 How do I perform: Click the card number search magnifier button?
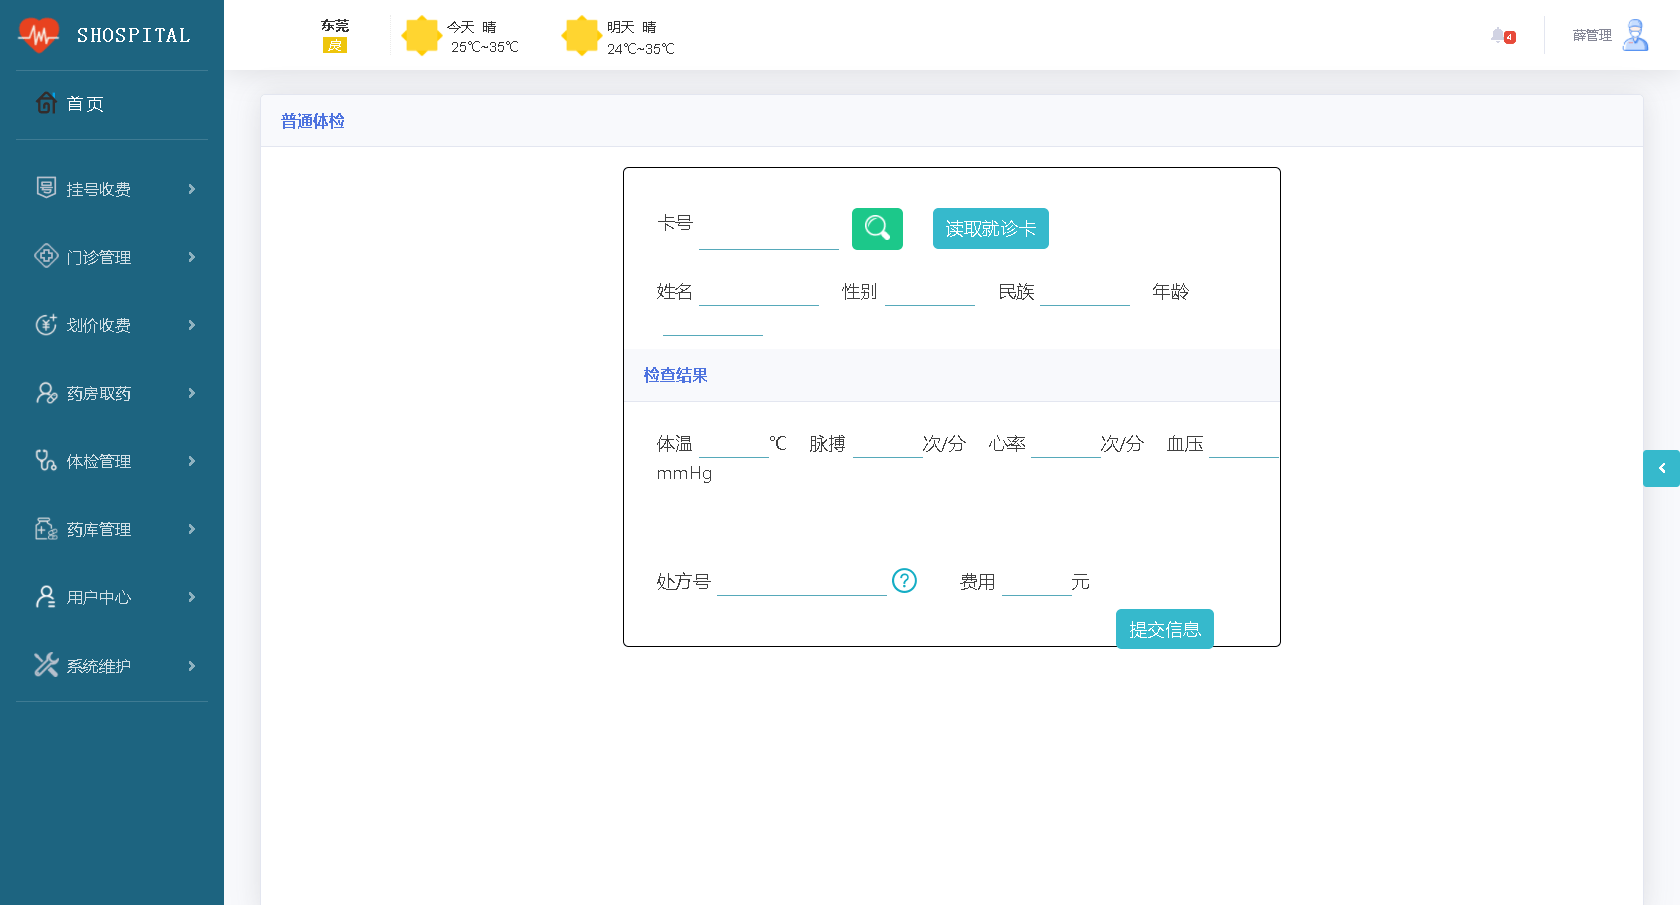(x=877, y=228)
